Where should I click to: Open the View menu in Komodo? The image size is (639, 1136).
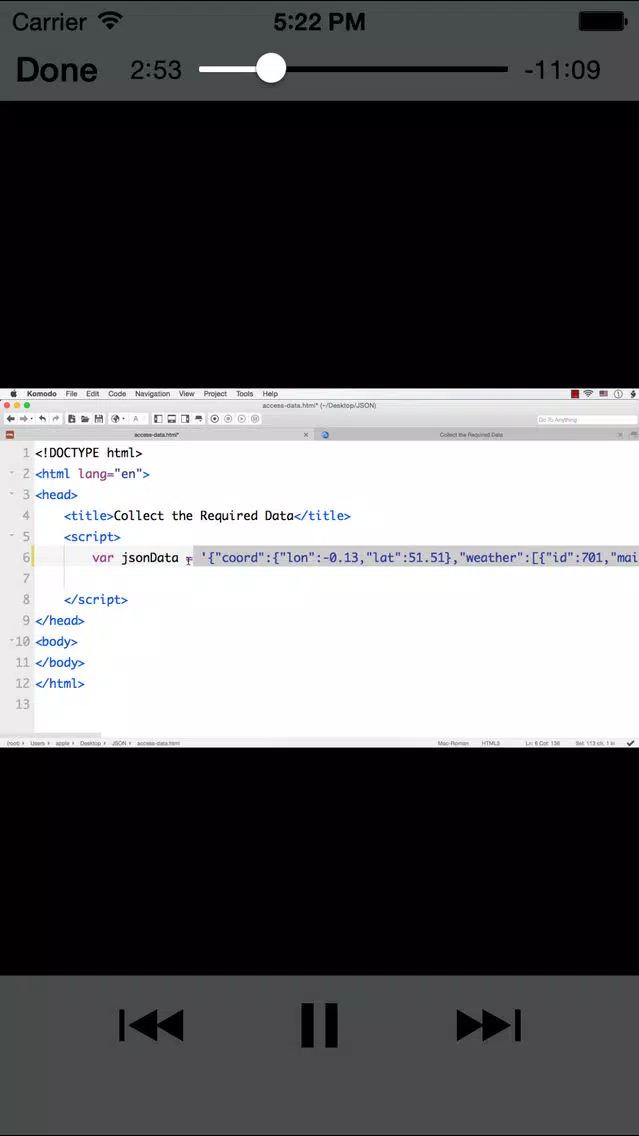(x=186, y=394)
